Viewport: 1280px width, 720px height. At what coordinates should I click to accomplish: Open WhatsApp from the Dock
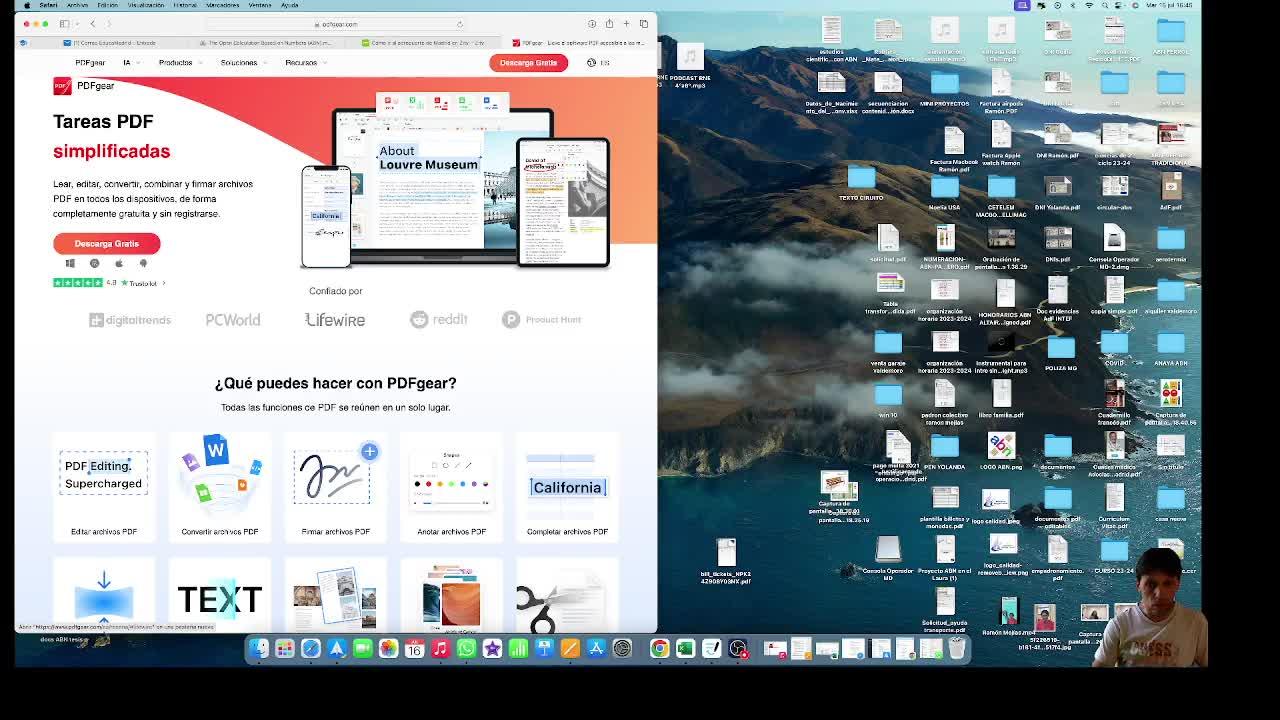click(466, 649)
